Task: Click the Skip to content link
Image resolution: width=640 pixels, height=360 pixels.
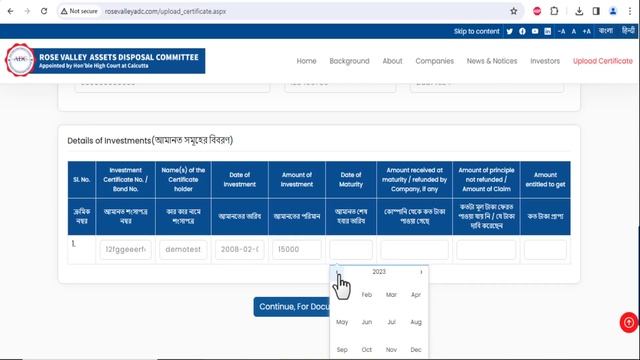Action: [476, 31]
